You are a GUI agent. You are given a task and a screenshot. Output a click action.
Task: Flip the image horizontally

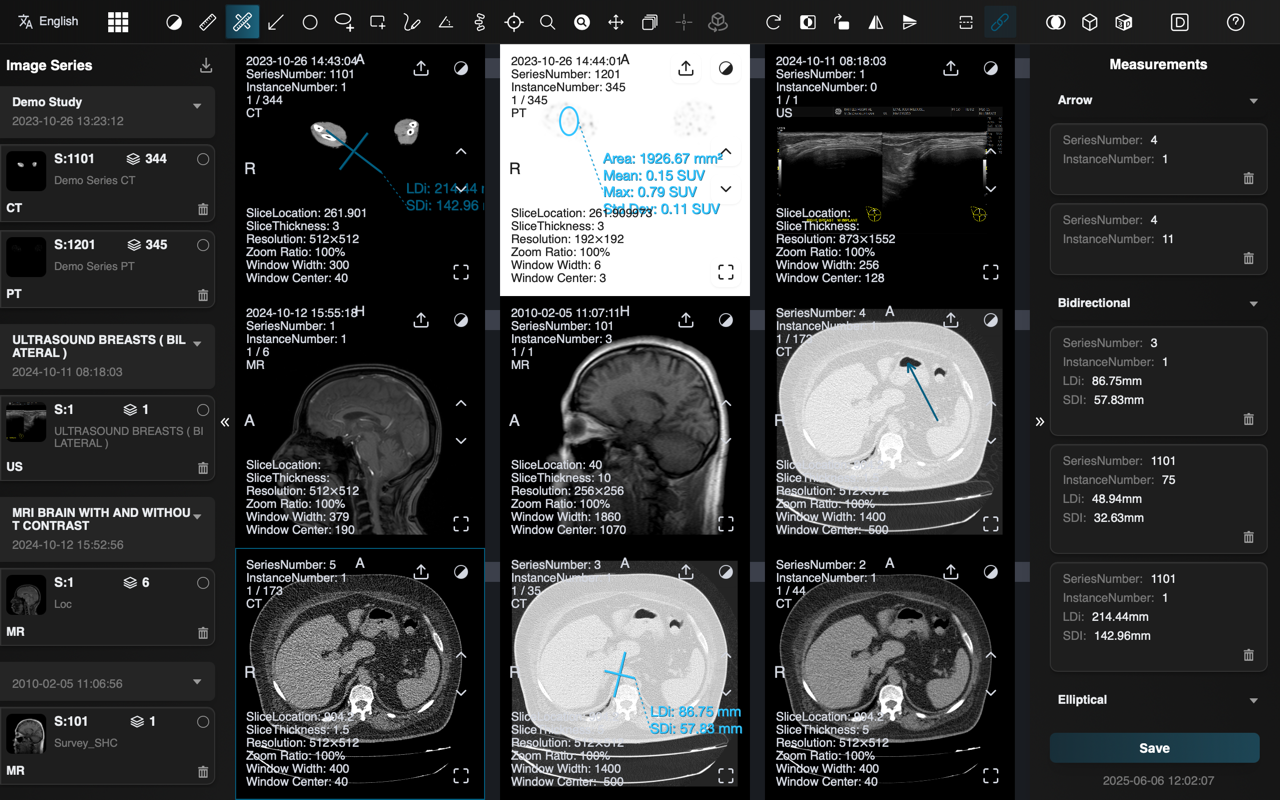point(875,21)
